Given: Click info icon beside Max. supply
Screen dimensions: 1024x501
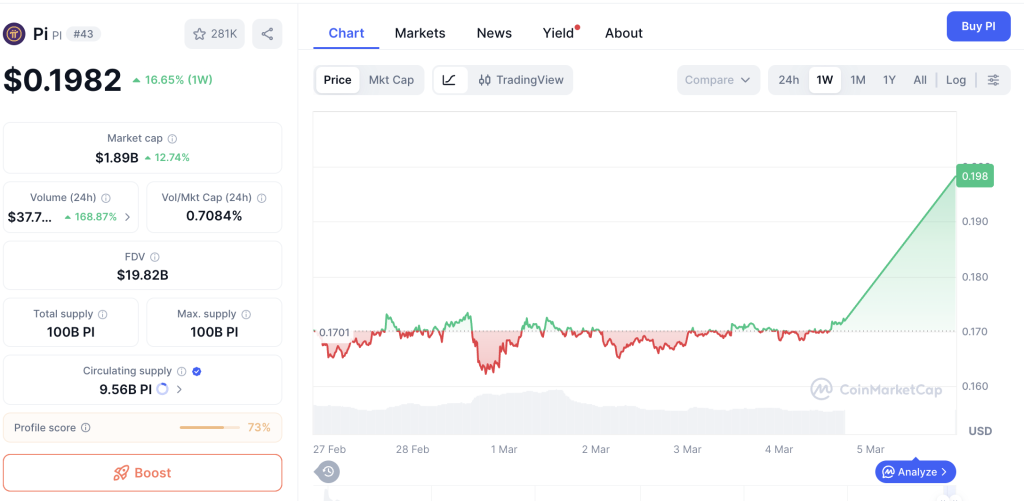Looking at the screenshot, I should click(246, 314).
